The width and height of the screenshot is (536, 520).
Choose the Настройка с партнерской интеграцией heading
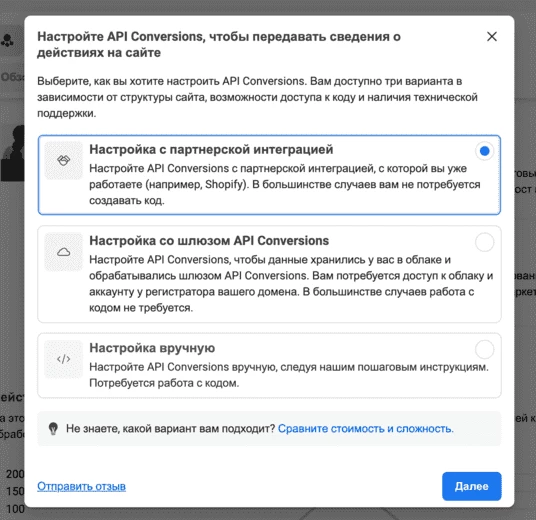(x=211, y=150)
